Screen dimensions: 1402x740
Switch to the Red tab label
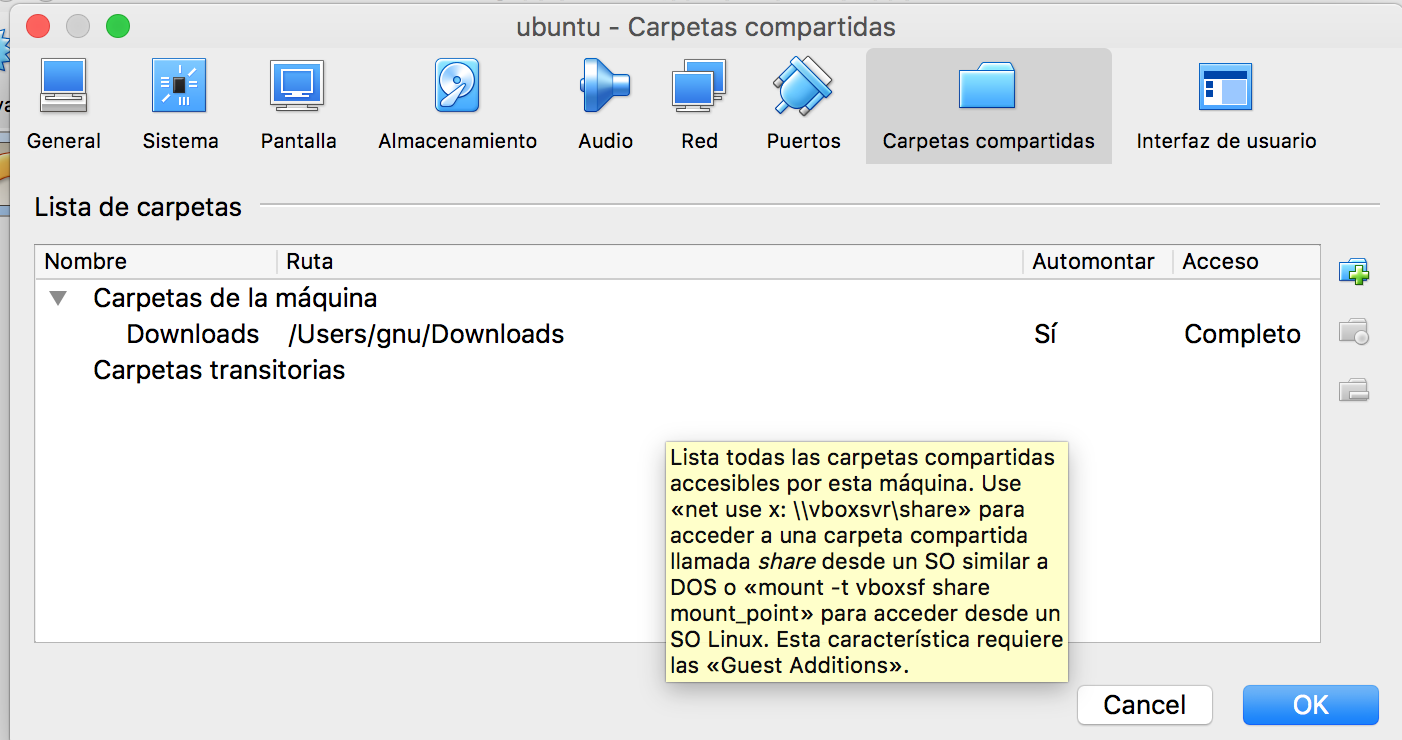(x=700, y=141)
